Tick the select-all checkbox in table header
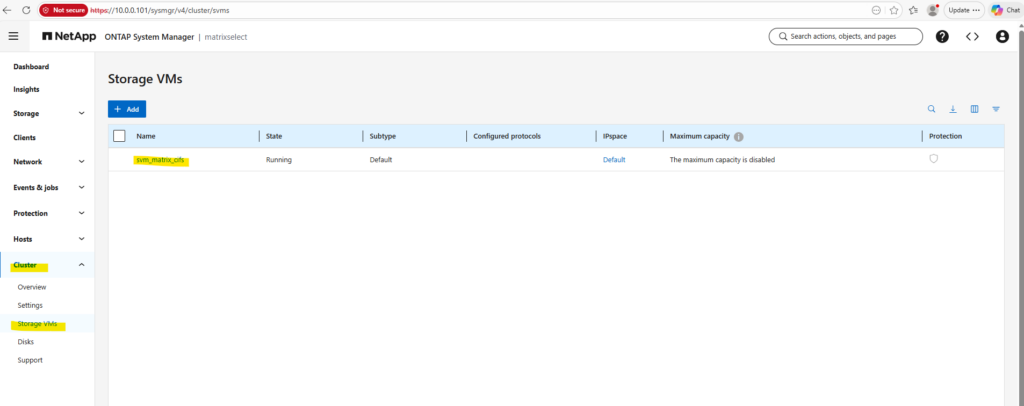Viewport: 1024px width, 406px height. (x=119, y=136)
